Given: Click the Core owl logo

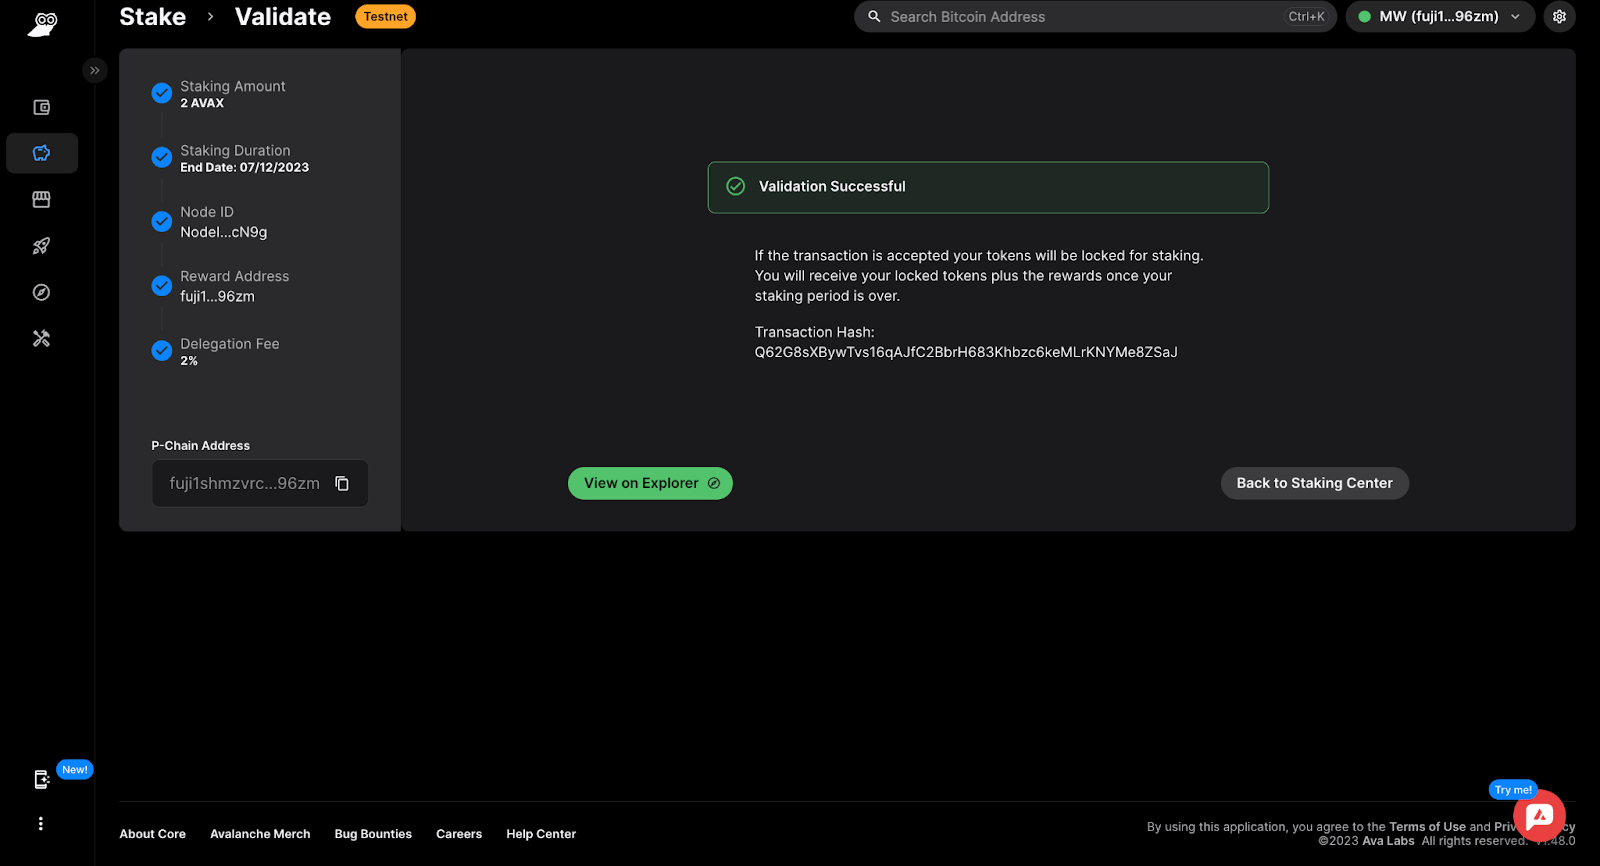Looking at the screenshot, I should [43, 24].
